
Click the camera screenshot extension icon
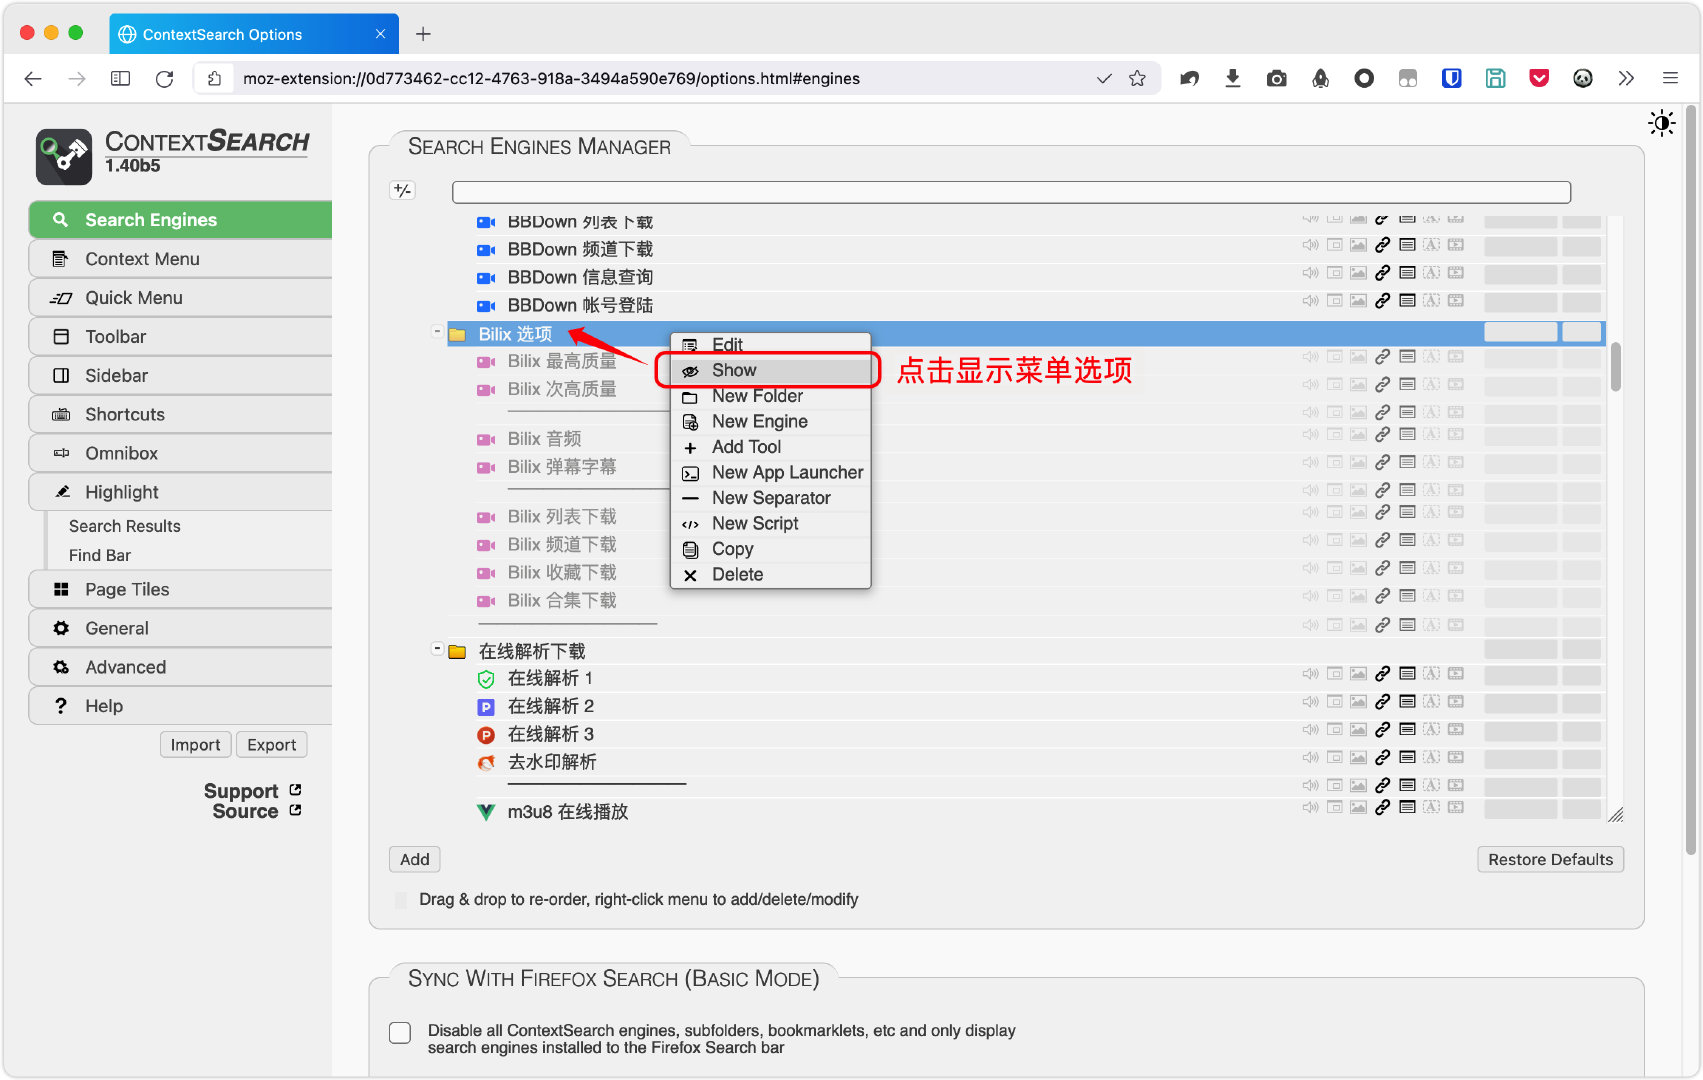coord(1277,79)
